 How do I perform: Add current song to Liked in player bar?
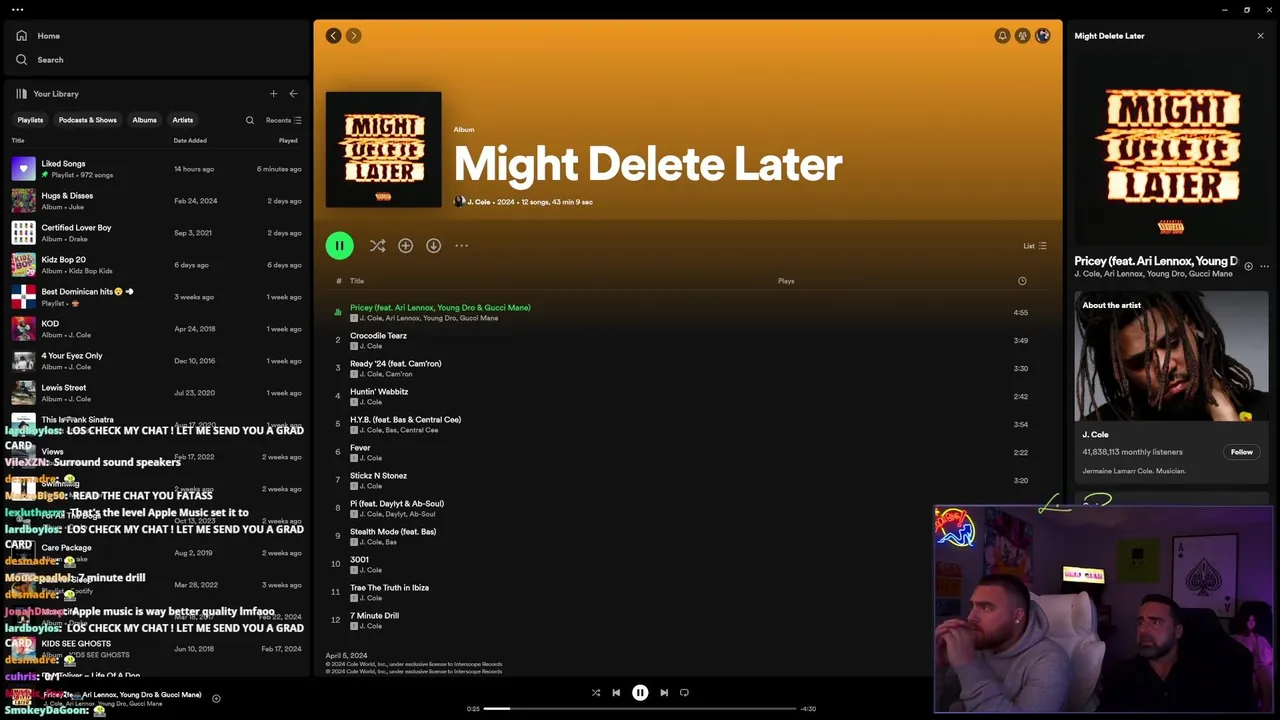coord(216,699)
